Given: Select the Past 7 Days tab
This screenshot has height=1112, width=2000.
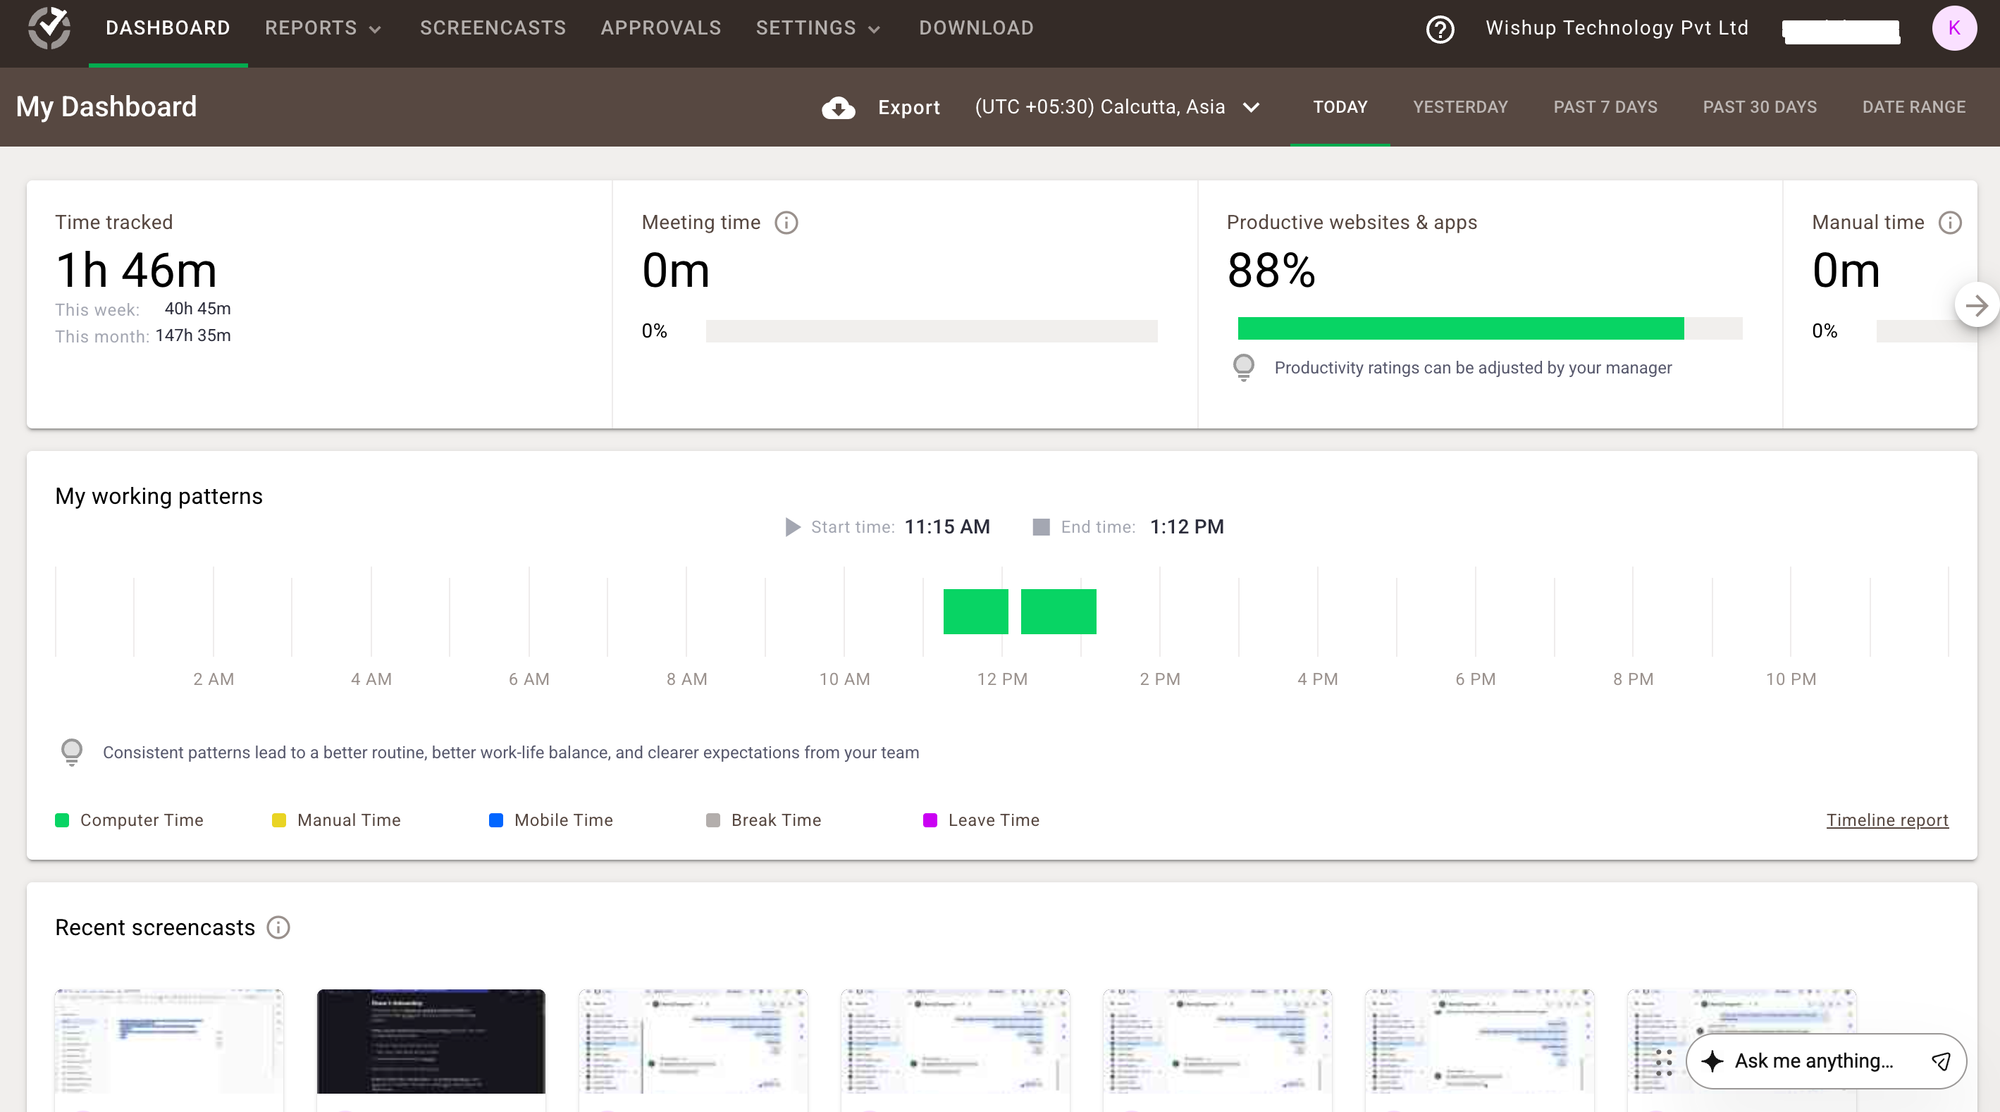Looking at the screenshot, I should pos(1605,107).
